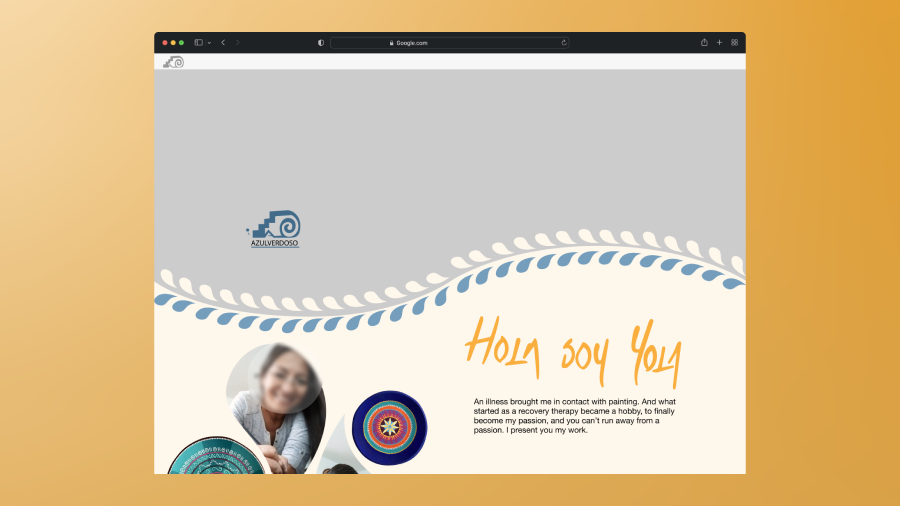Go back to the previous page
The image size is (900, 506).
click(x=223, y=43)
